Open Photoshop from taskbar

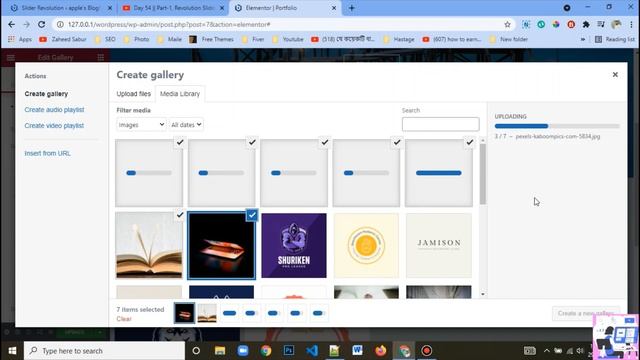click(289, 351)
